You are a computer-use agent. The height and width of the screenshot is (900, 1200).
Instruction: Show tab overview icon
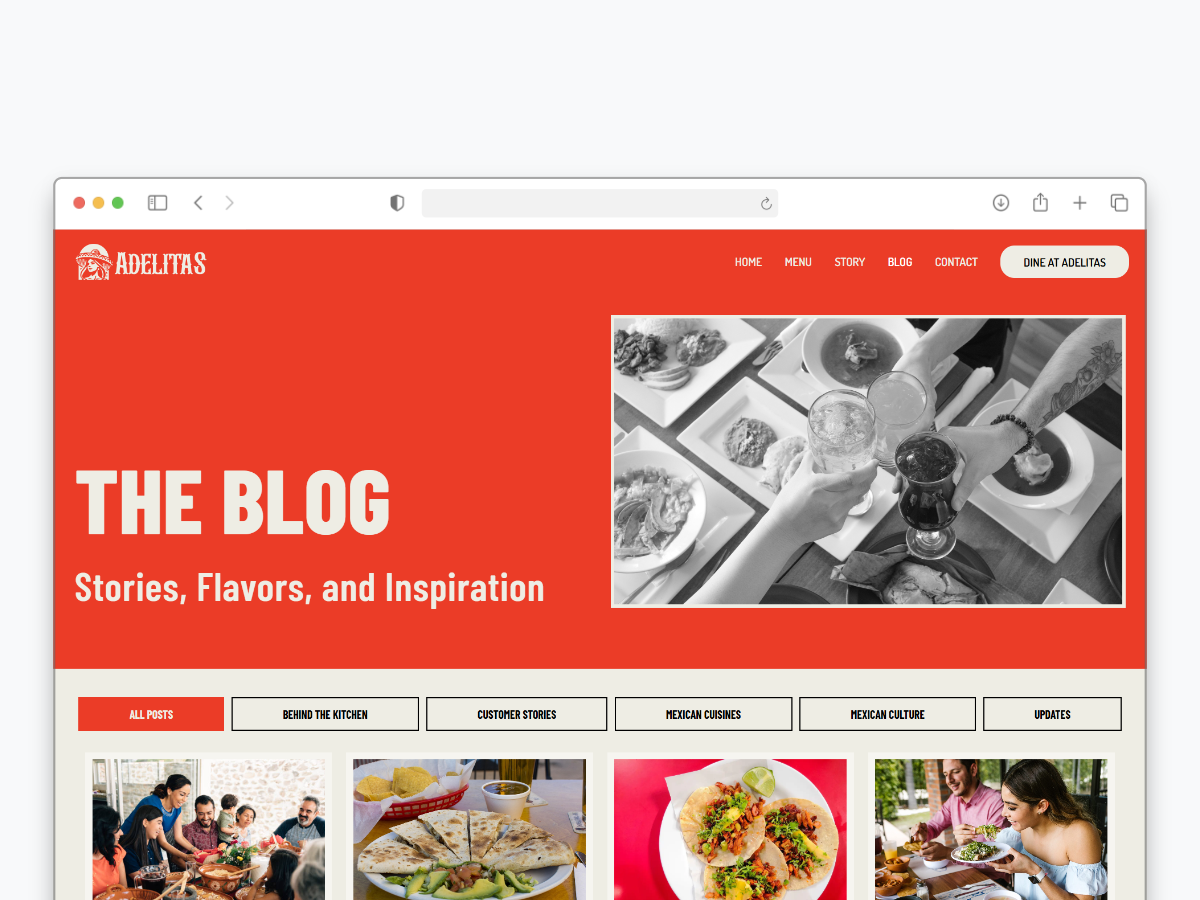pos(1119,203)
